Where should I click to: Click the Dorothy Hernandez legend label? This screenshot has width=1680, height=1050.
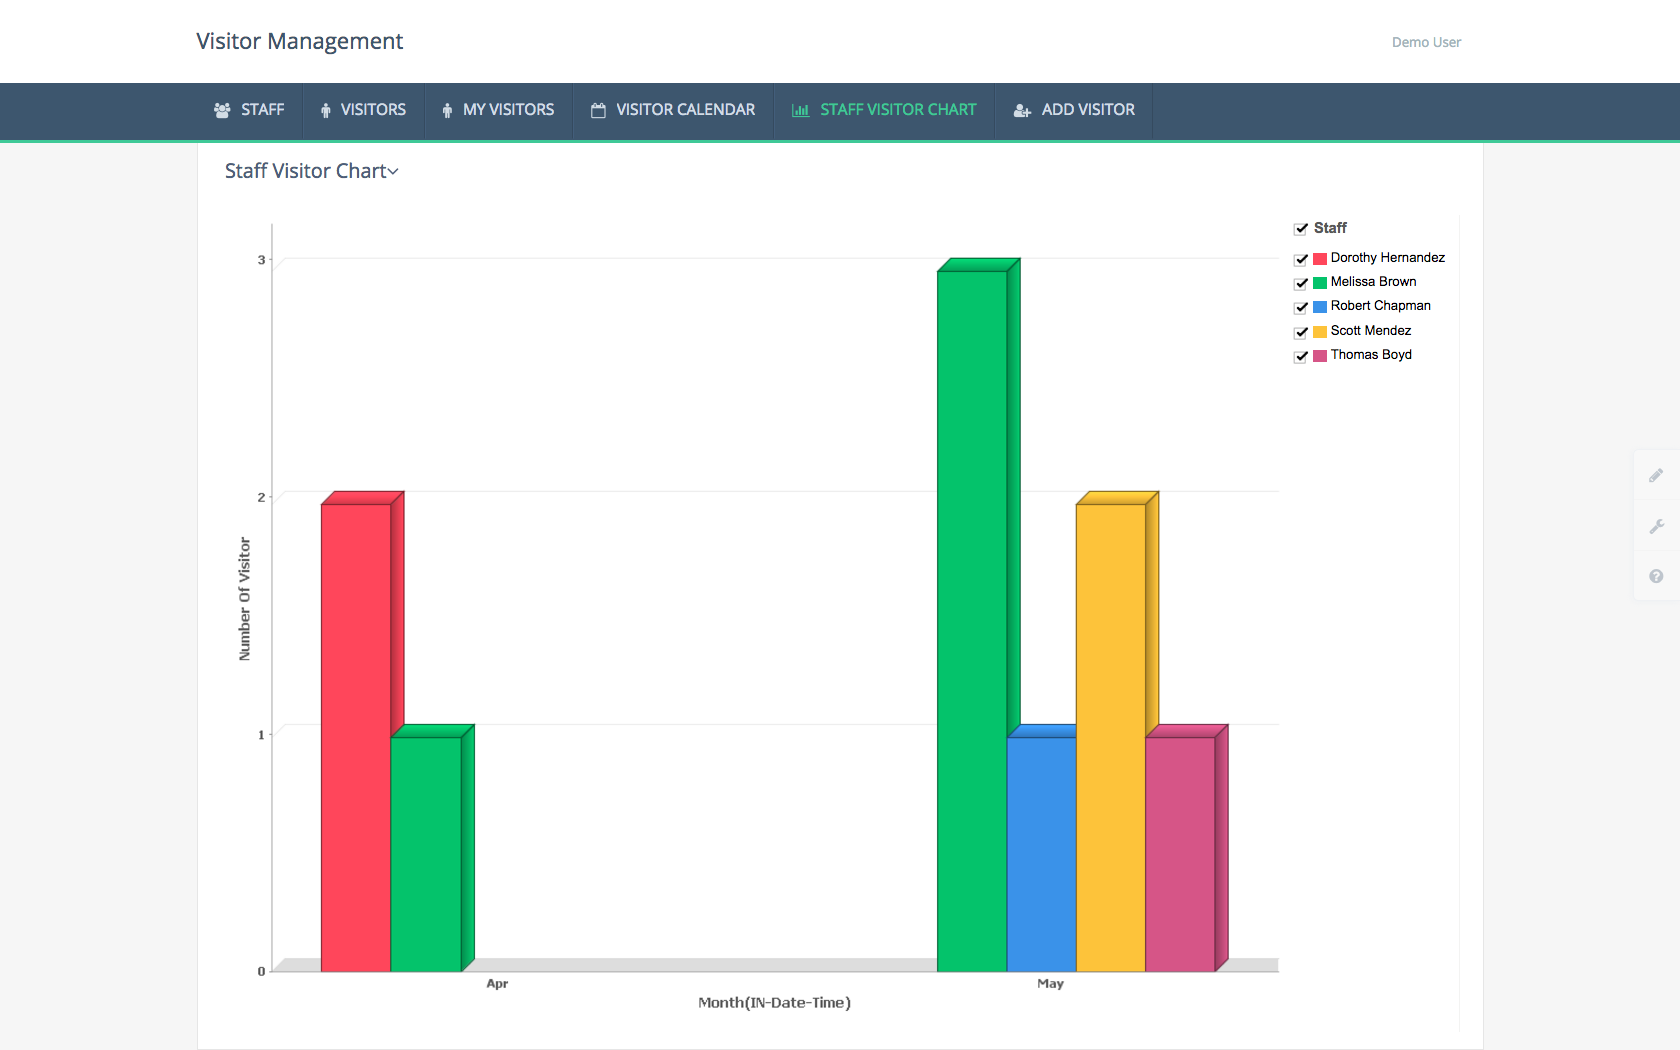1387,258
